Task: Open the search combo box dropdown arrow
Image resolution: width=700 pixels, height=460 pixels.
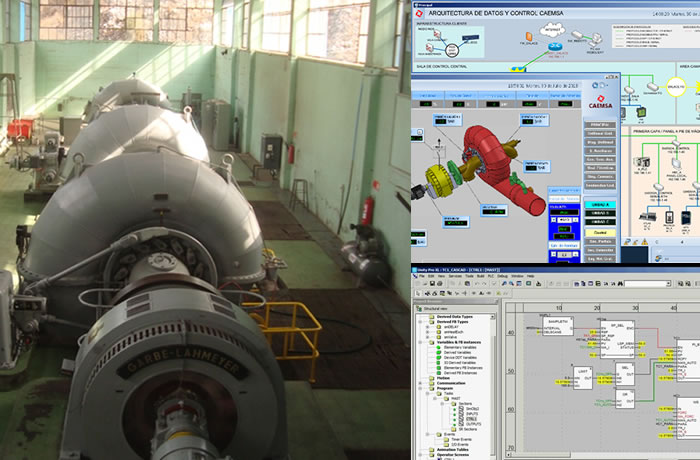Action: tap(668, 284)
